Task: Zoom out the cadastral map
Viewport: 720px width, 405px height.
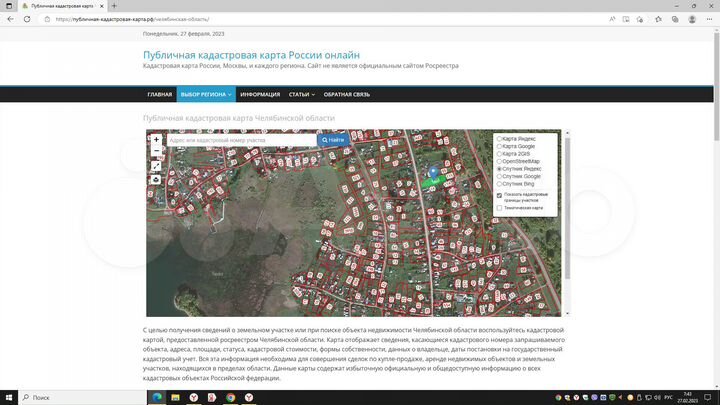Action: pyautogui.click(x=156, y=151)
